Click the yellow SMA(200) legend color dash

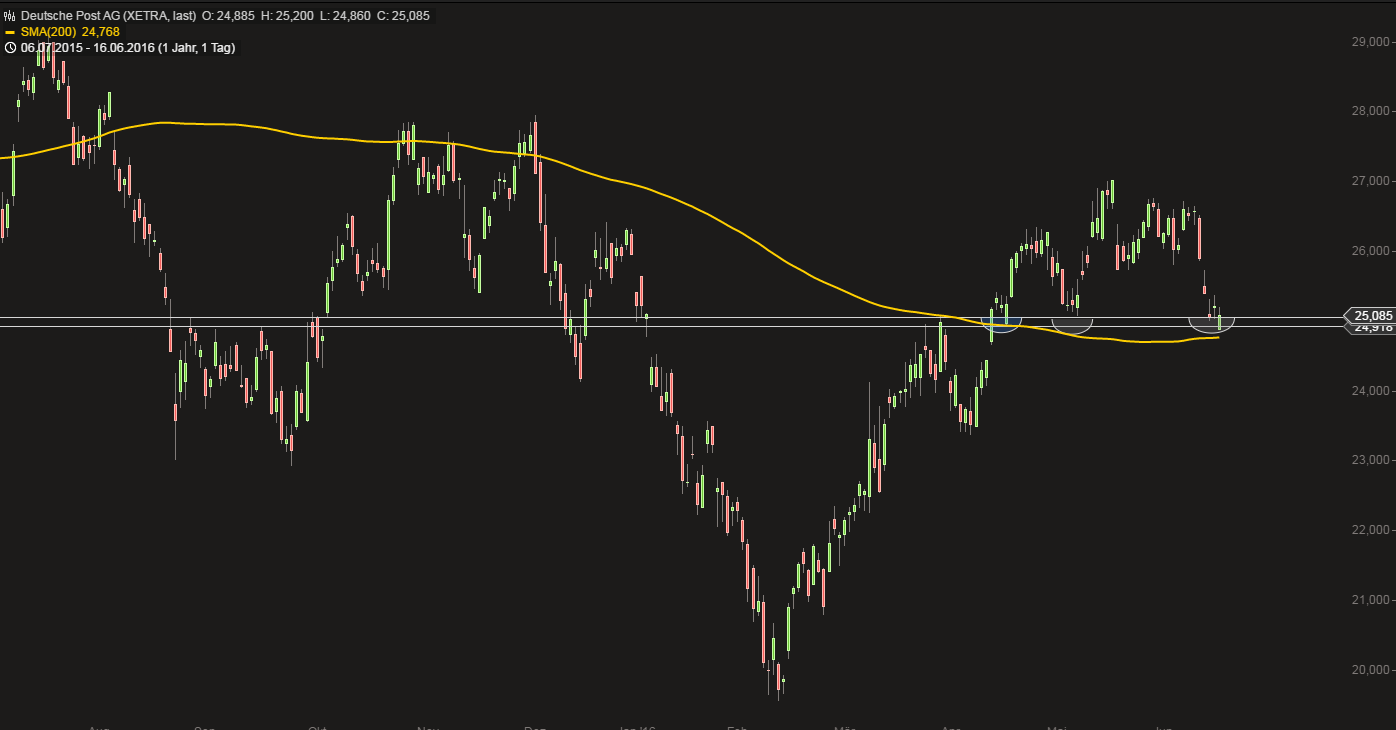[10, 32]
